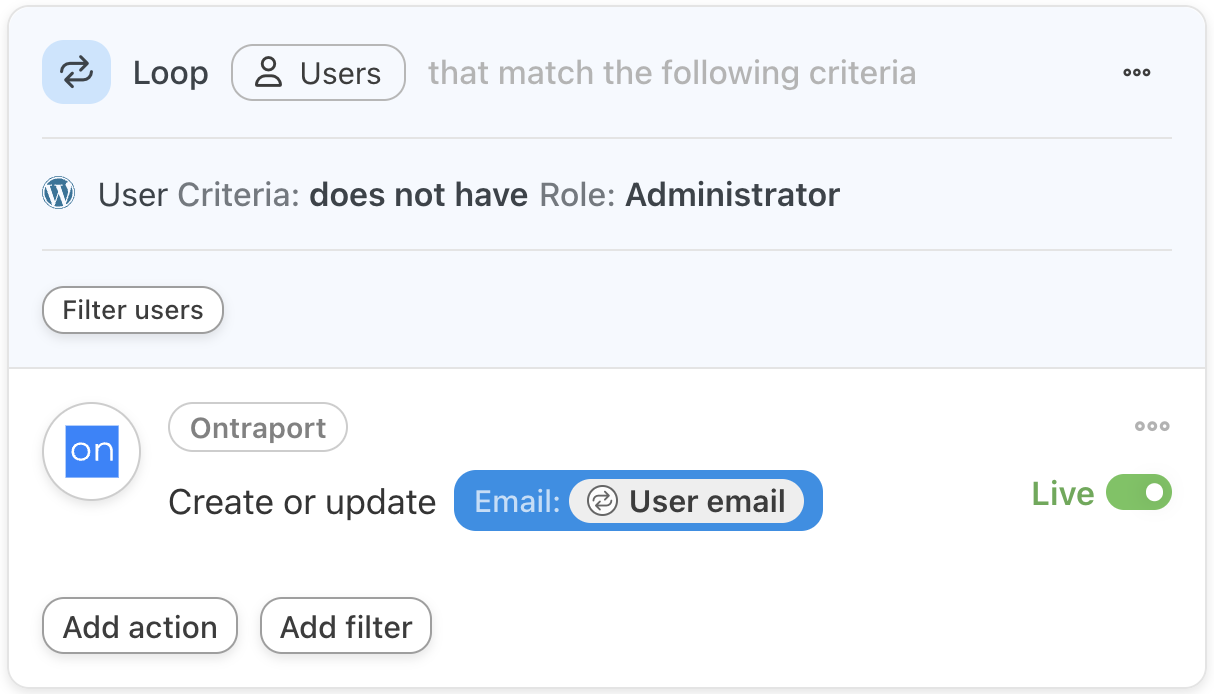The width and height of the screenshot is (1214, 694).
Task: Click the 'Loop' title text
Action: click(171, 73)
